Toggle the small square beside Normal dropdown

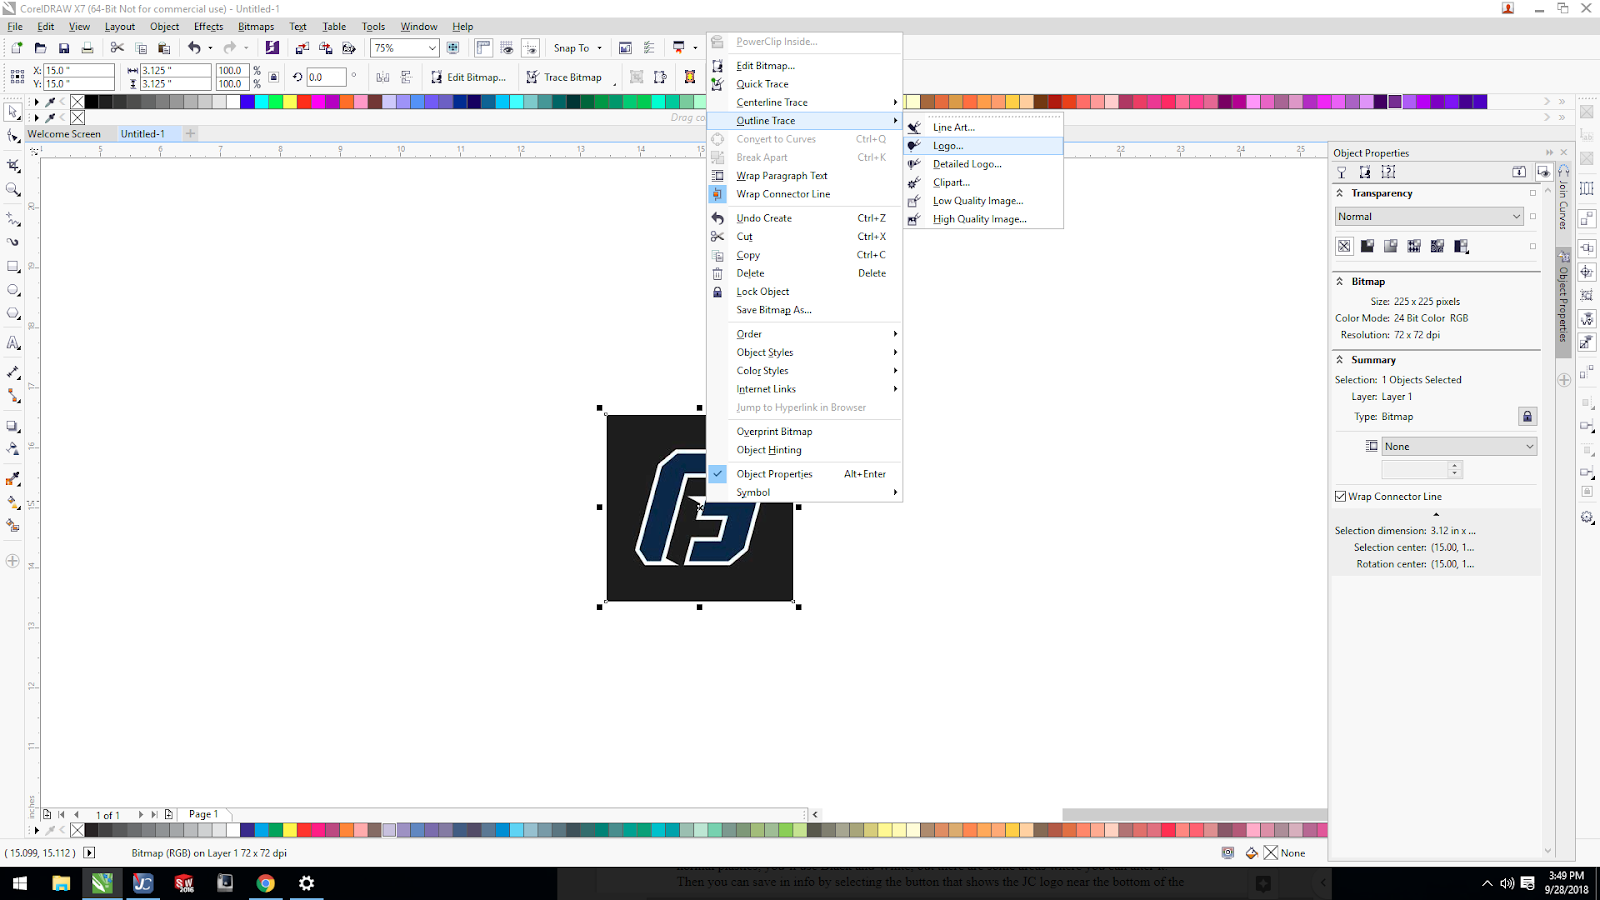pos(1532,216)
